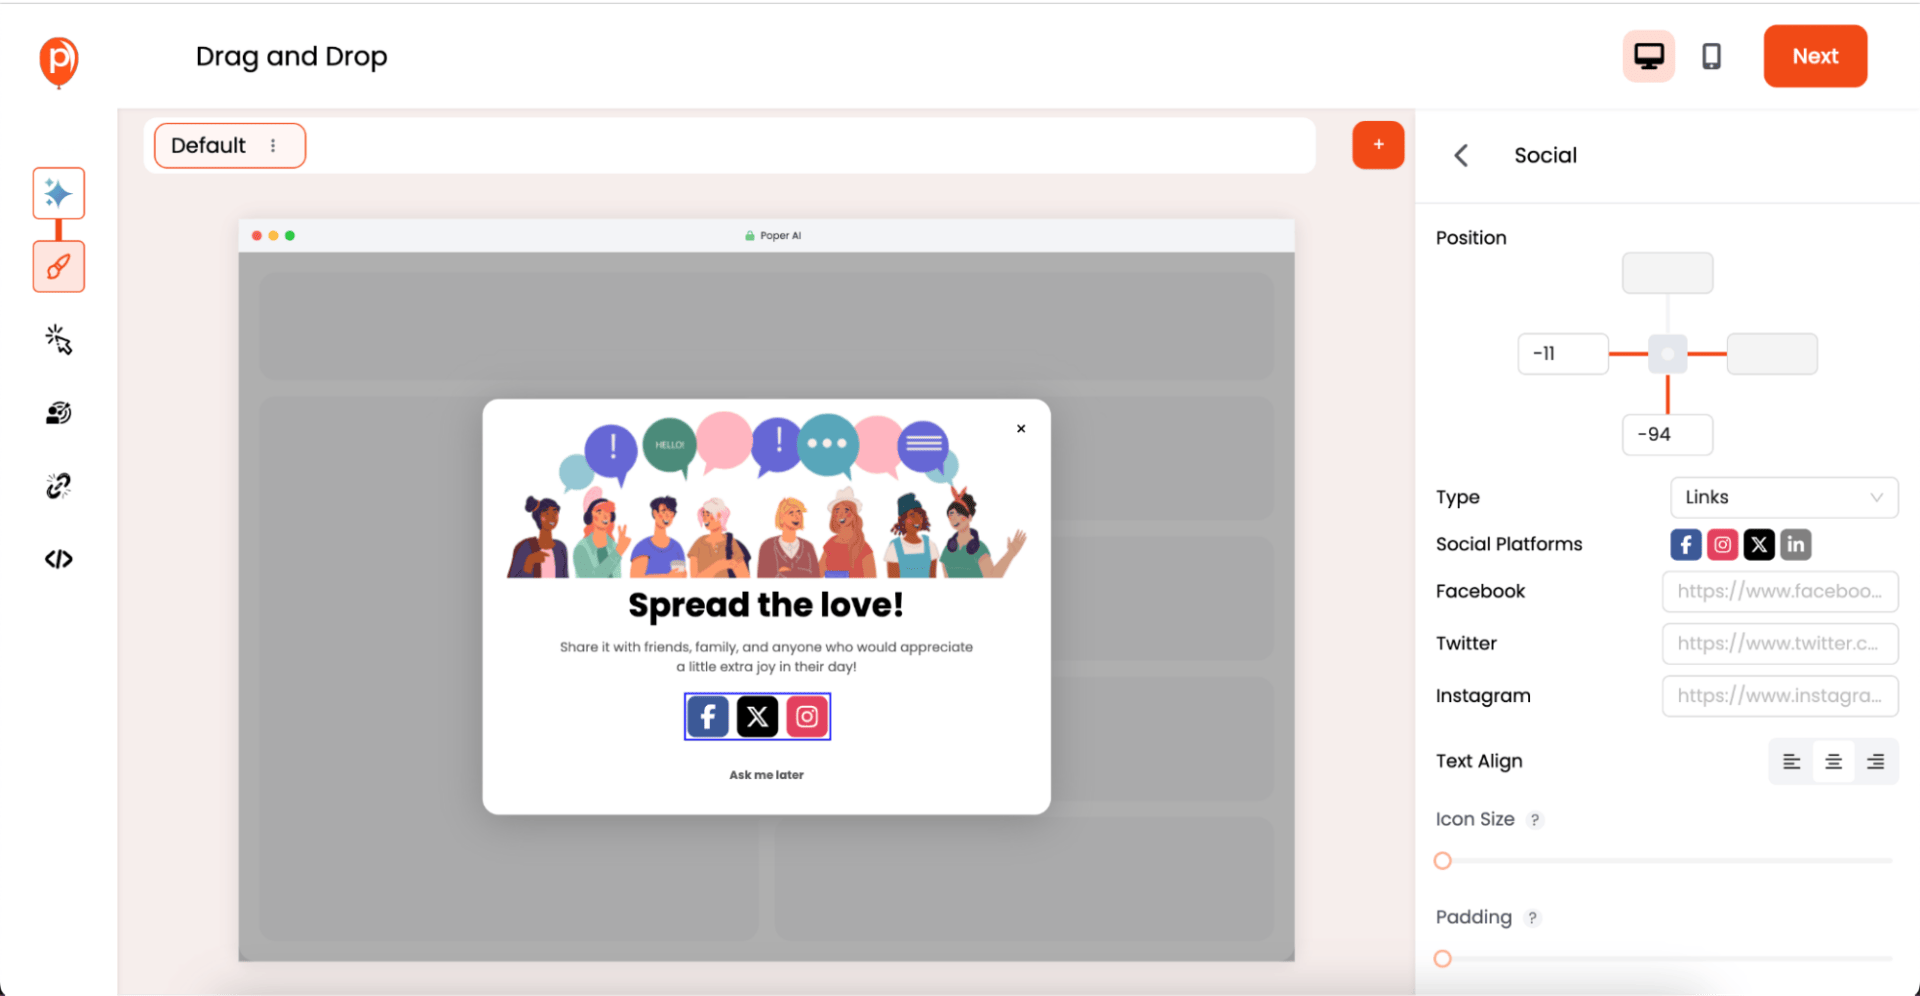1920x996 pixels.
Task: Click the Poper logo icon
Action: point(59,60)
